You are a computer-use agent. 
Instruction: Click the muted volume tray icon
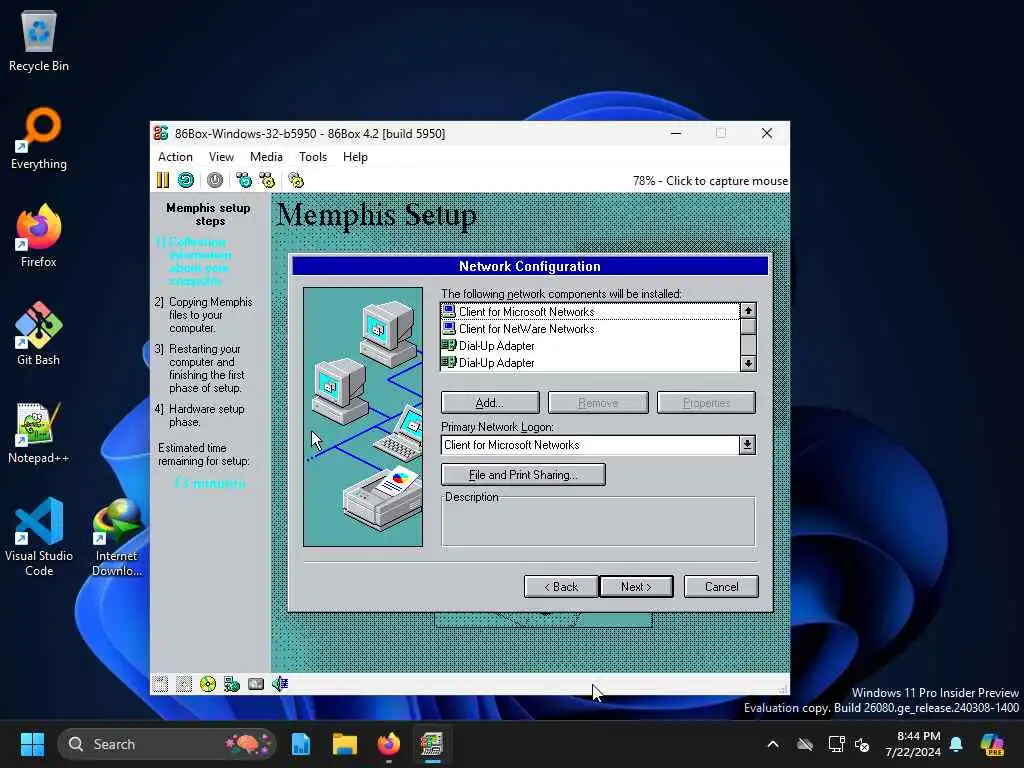click(x=862, y=744)
